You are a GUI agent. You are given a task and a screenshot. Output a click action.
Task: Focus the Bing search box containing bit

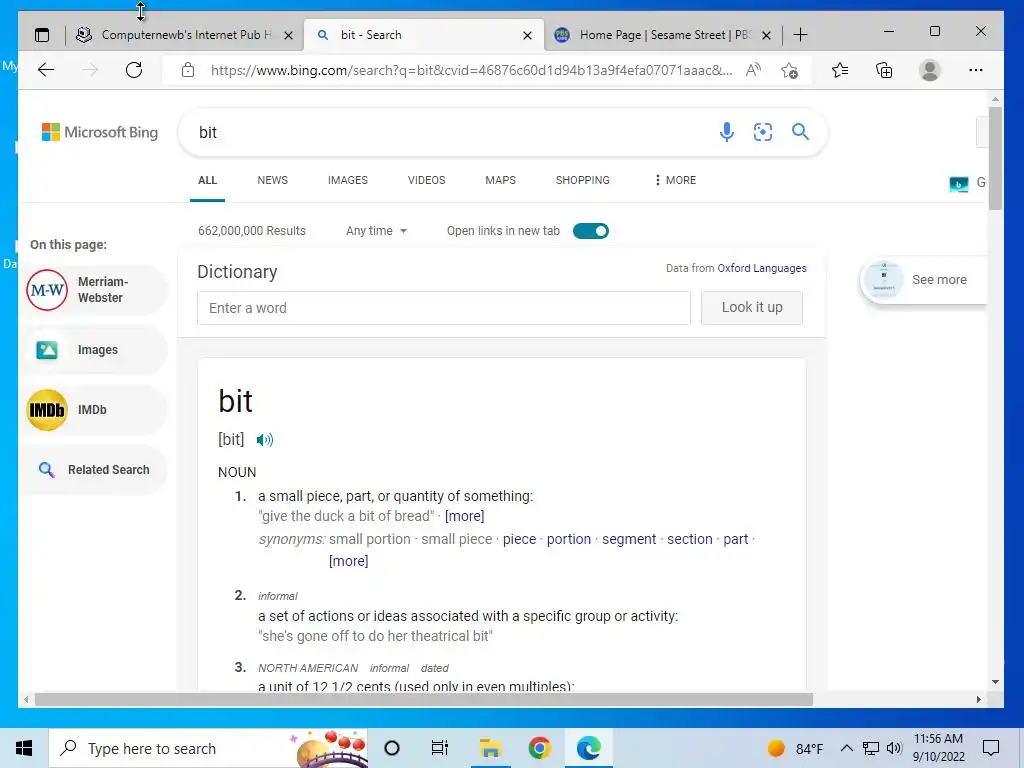tap(451, 133)
